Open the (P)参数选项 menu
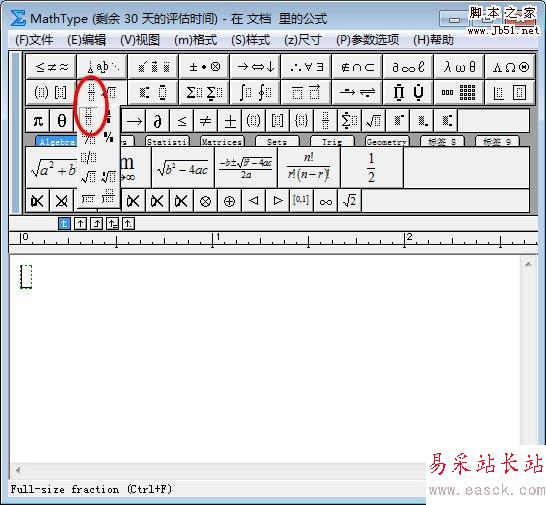This screenshot has height=505, width=546. 368,40
